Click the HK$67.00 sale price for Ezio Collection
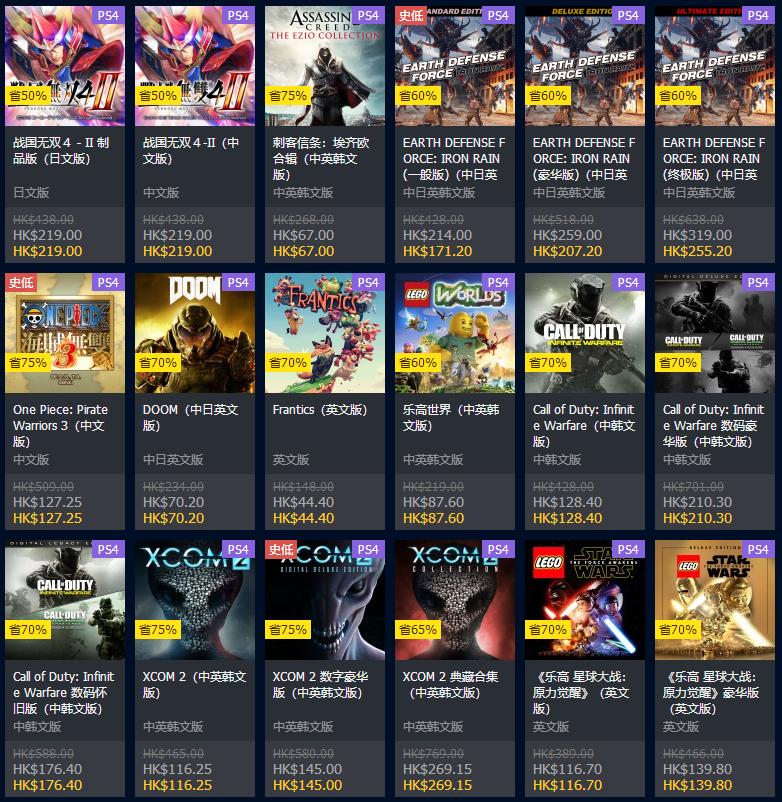782x802 pixels. pos(303,251)
